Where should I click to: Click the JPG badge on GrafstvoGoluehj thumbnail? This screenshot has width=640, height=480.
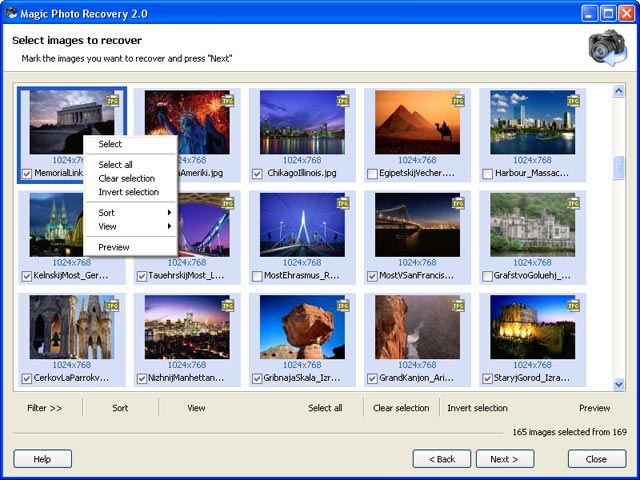[573, 203]
